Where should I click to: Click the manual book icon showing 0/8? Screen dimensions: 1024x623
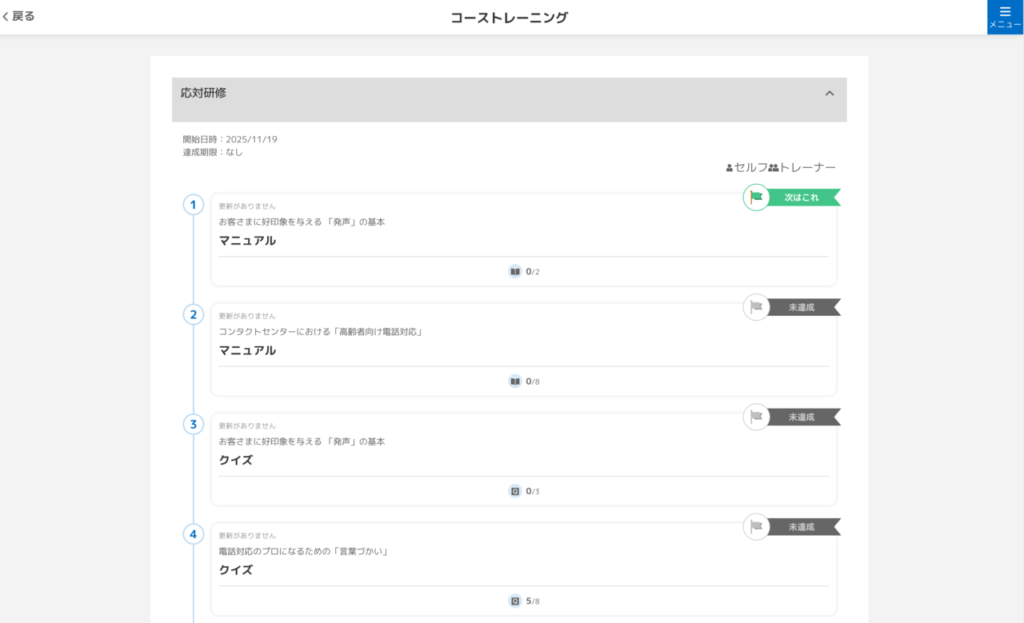515,381
